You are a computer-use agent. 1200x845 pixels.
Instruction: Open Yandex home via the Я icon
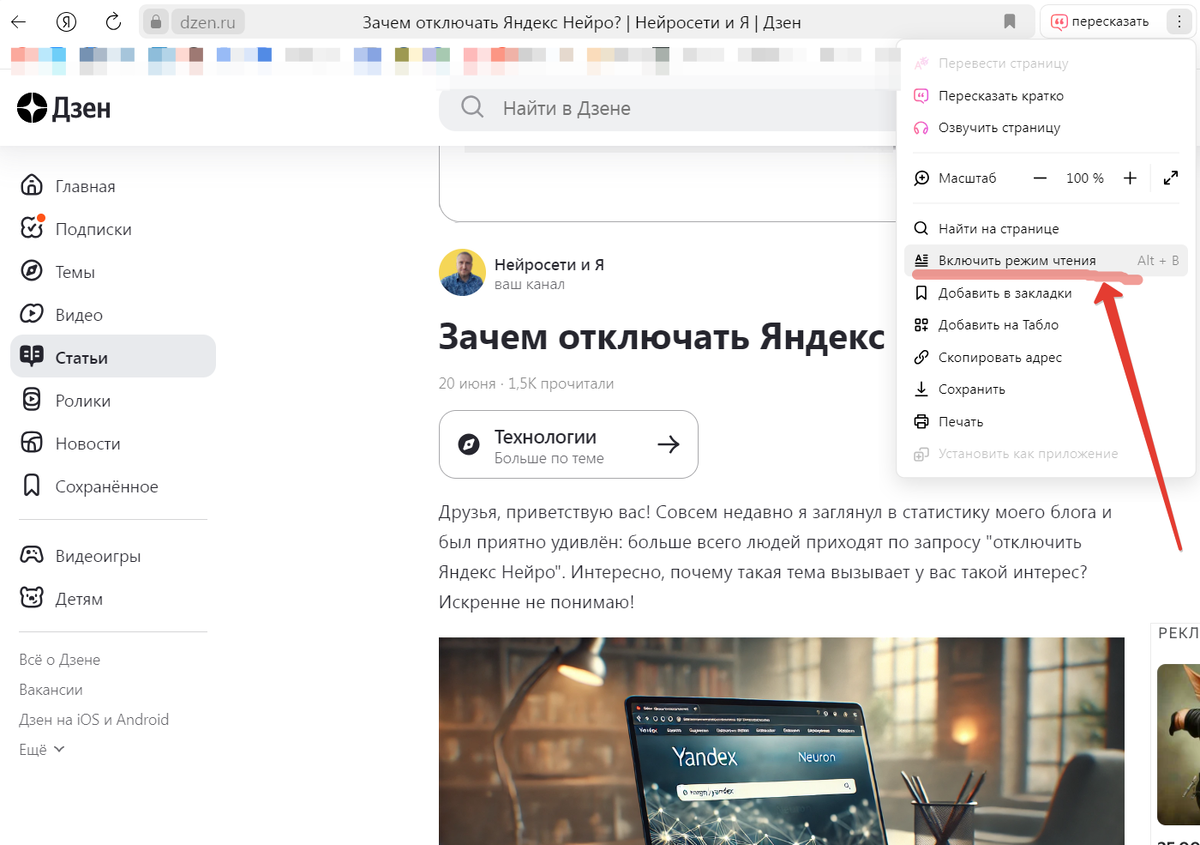(x=67, y=21)
